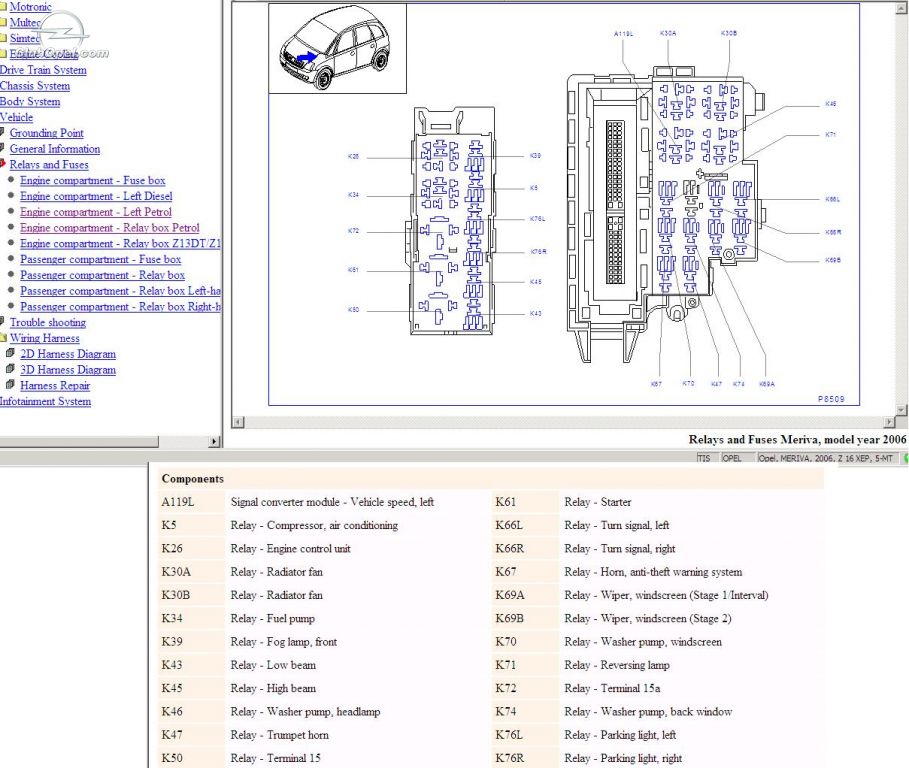
Task: Open Passenger compartment - Relay box
Action: point(103,275)
